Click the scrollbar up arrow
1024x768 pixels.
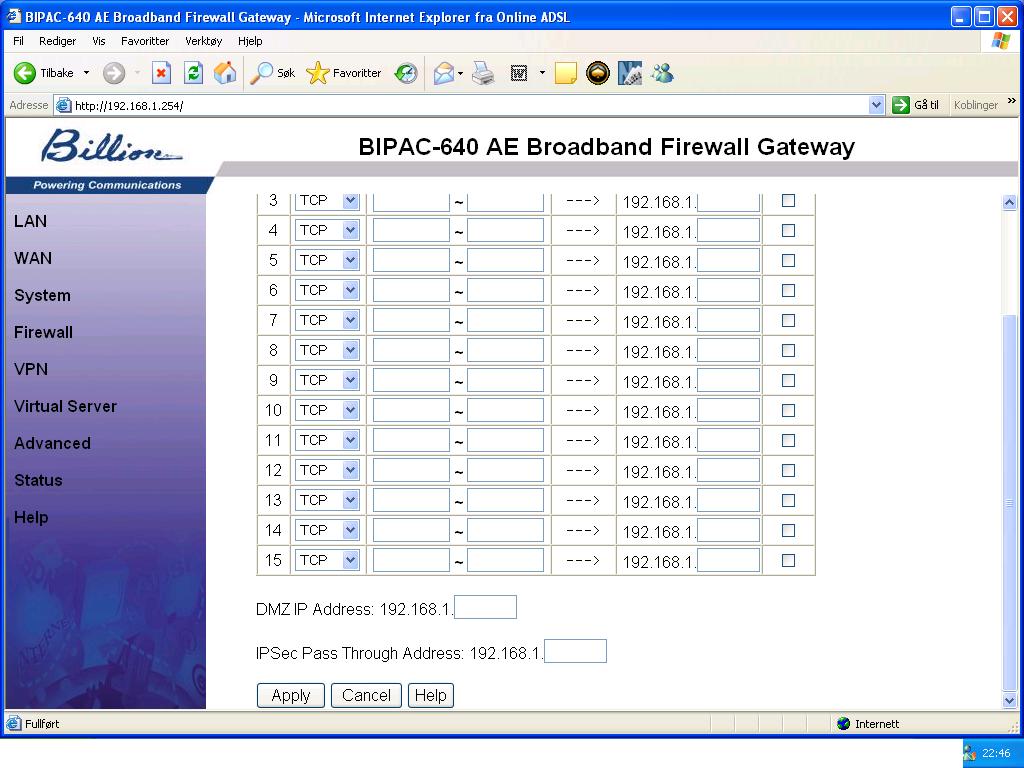click(x=1009, y=202)
